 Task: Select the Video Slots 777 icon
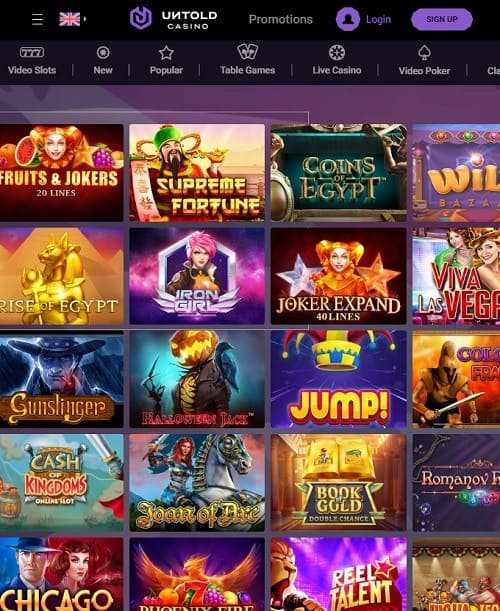pyautogui.click(x=32, y=52)
